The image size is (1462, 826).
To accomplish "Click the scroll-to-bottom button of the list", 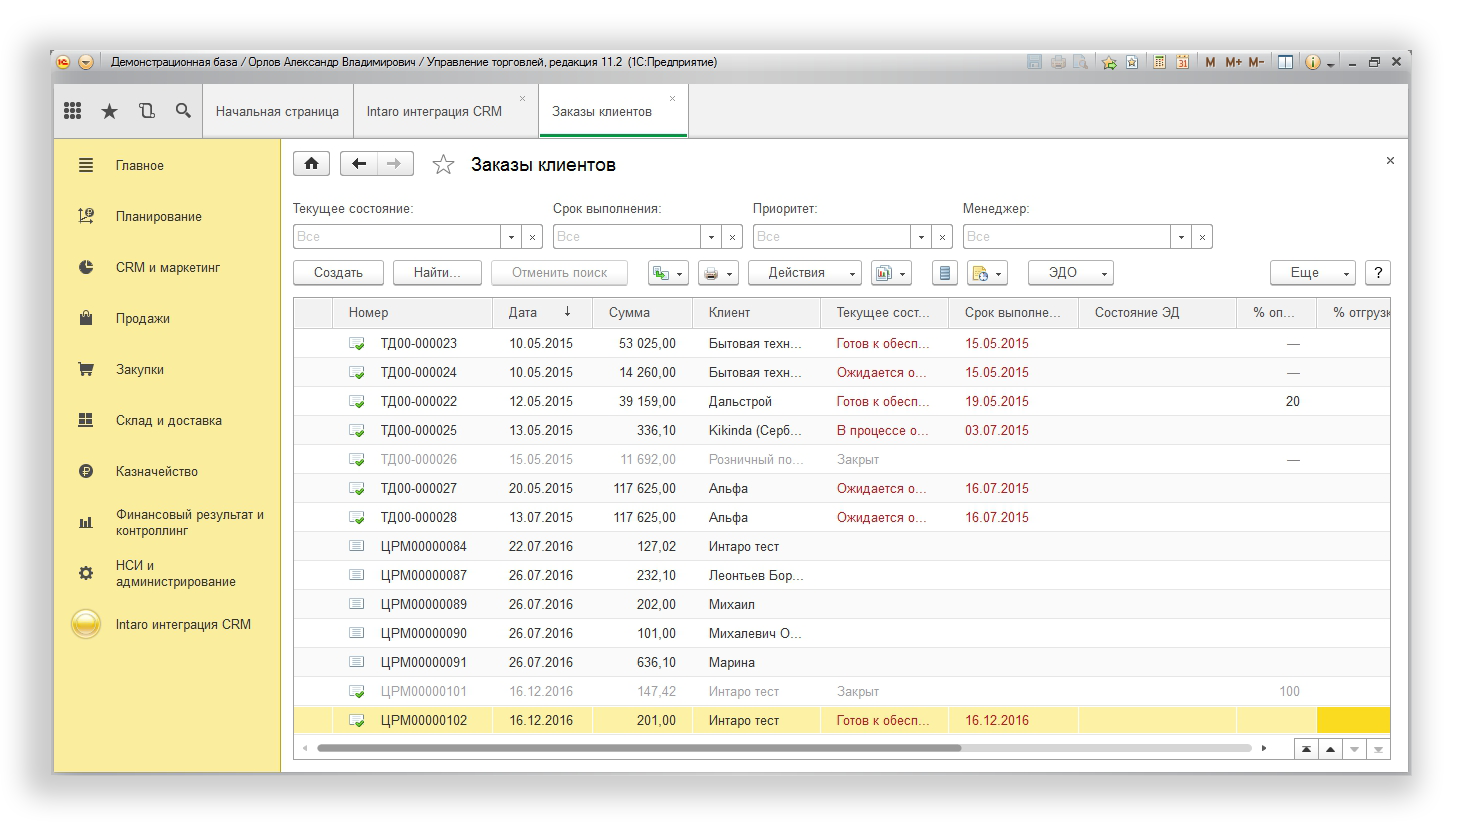I will (x=1378, y=749).
